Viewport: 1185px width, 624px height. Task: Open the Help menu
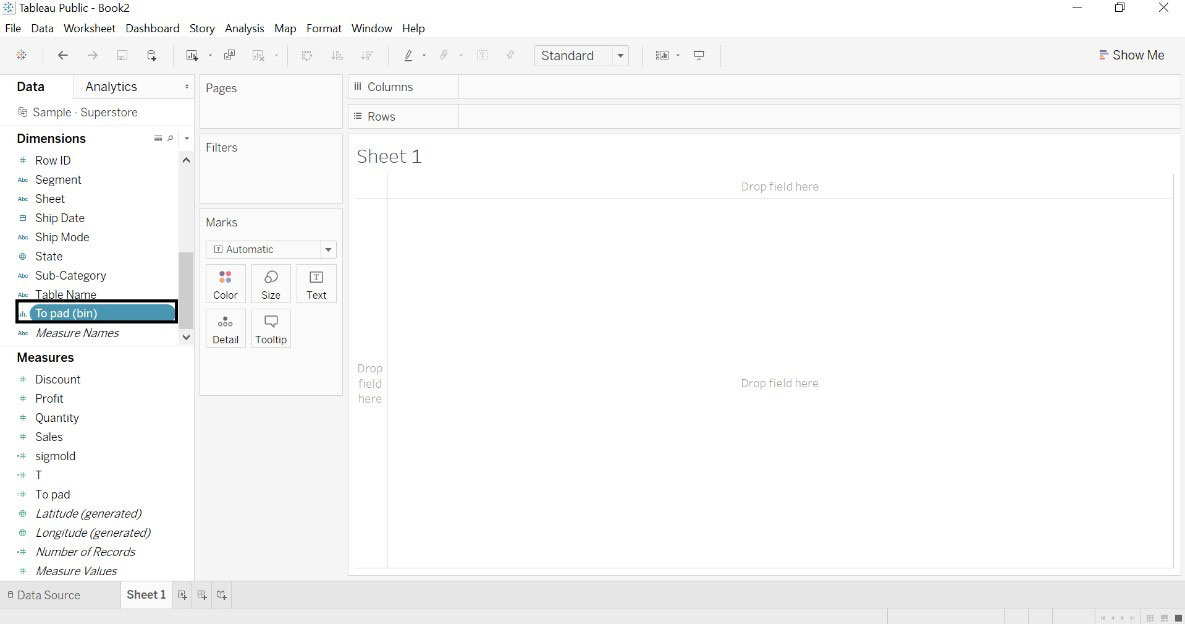413,28
